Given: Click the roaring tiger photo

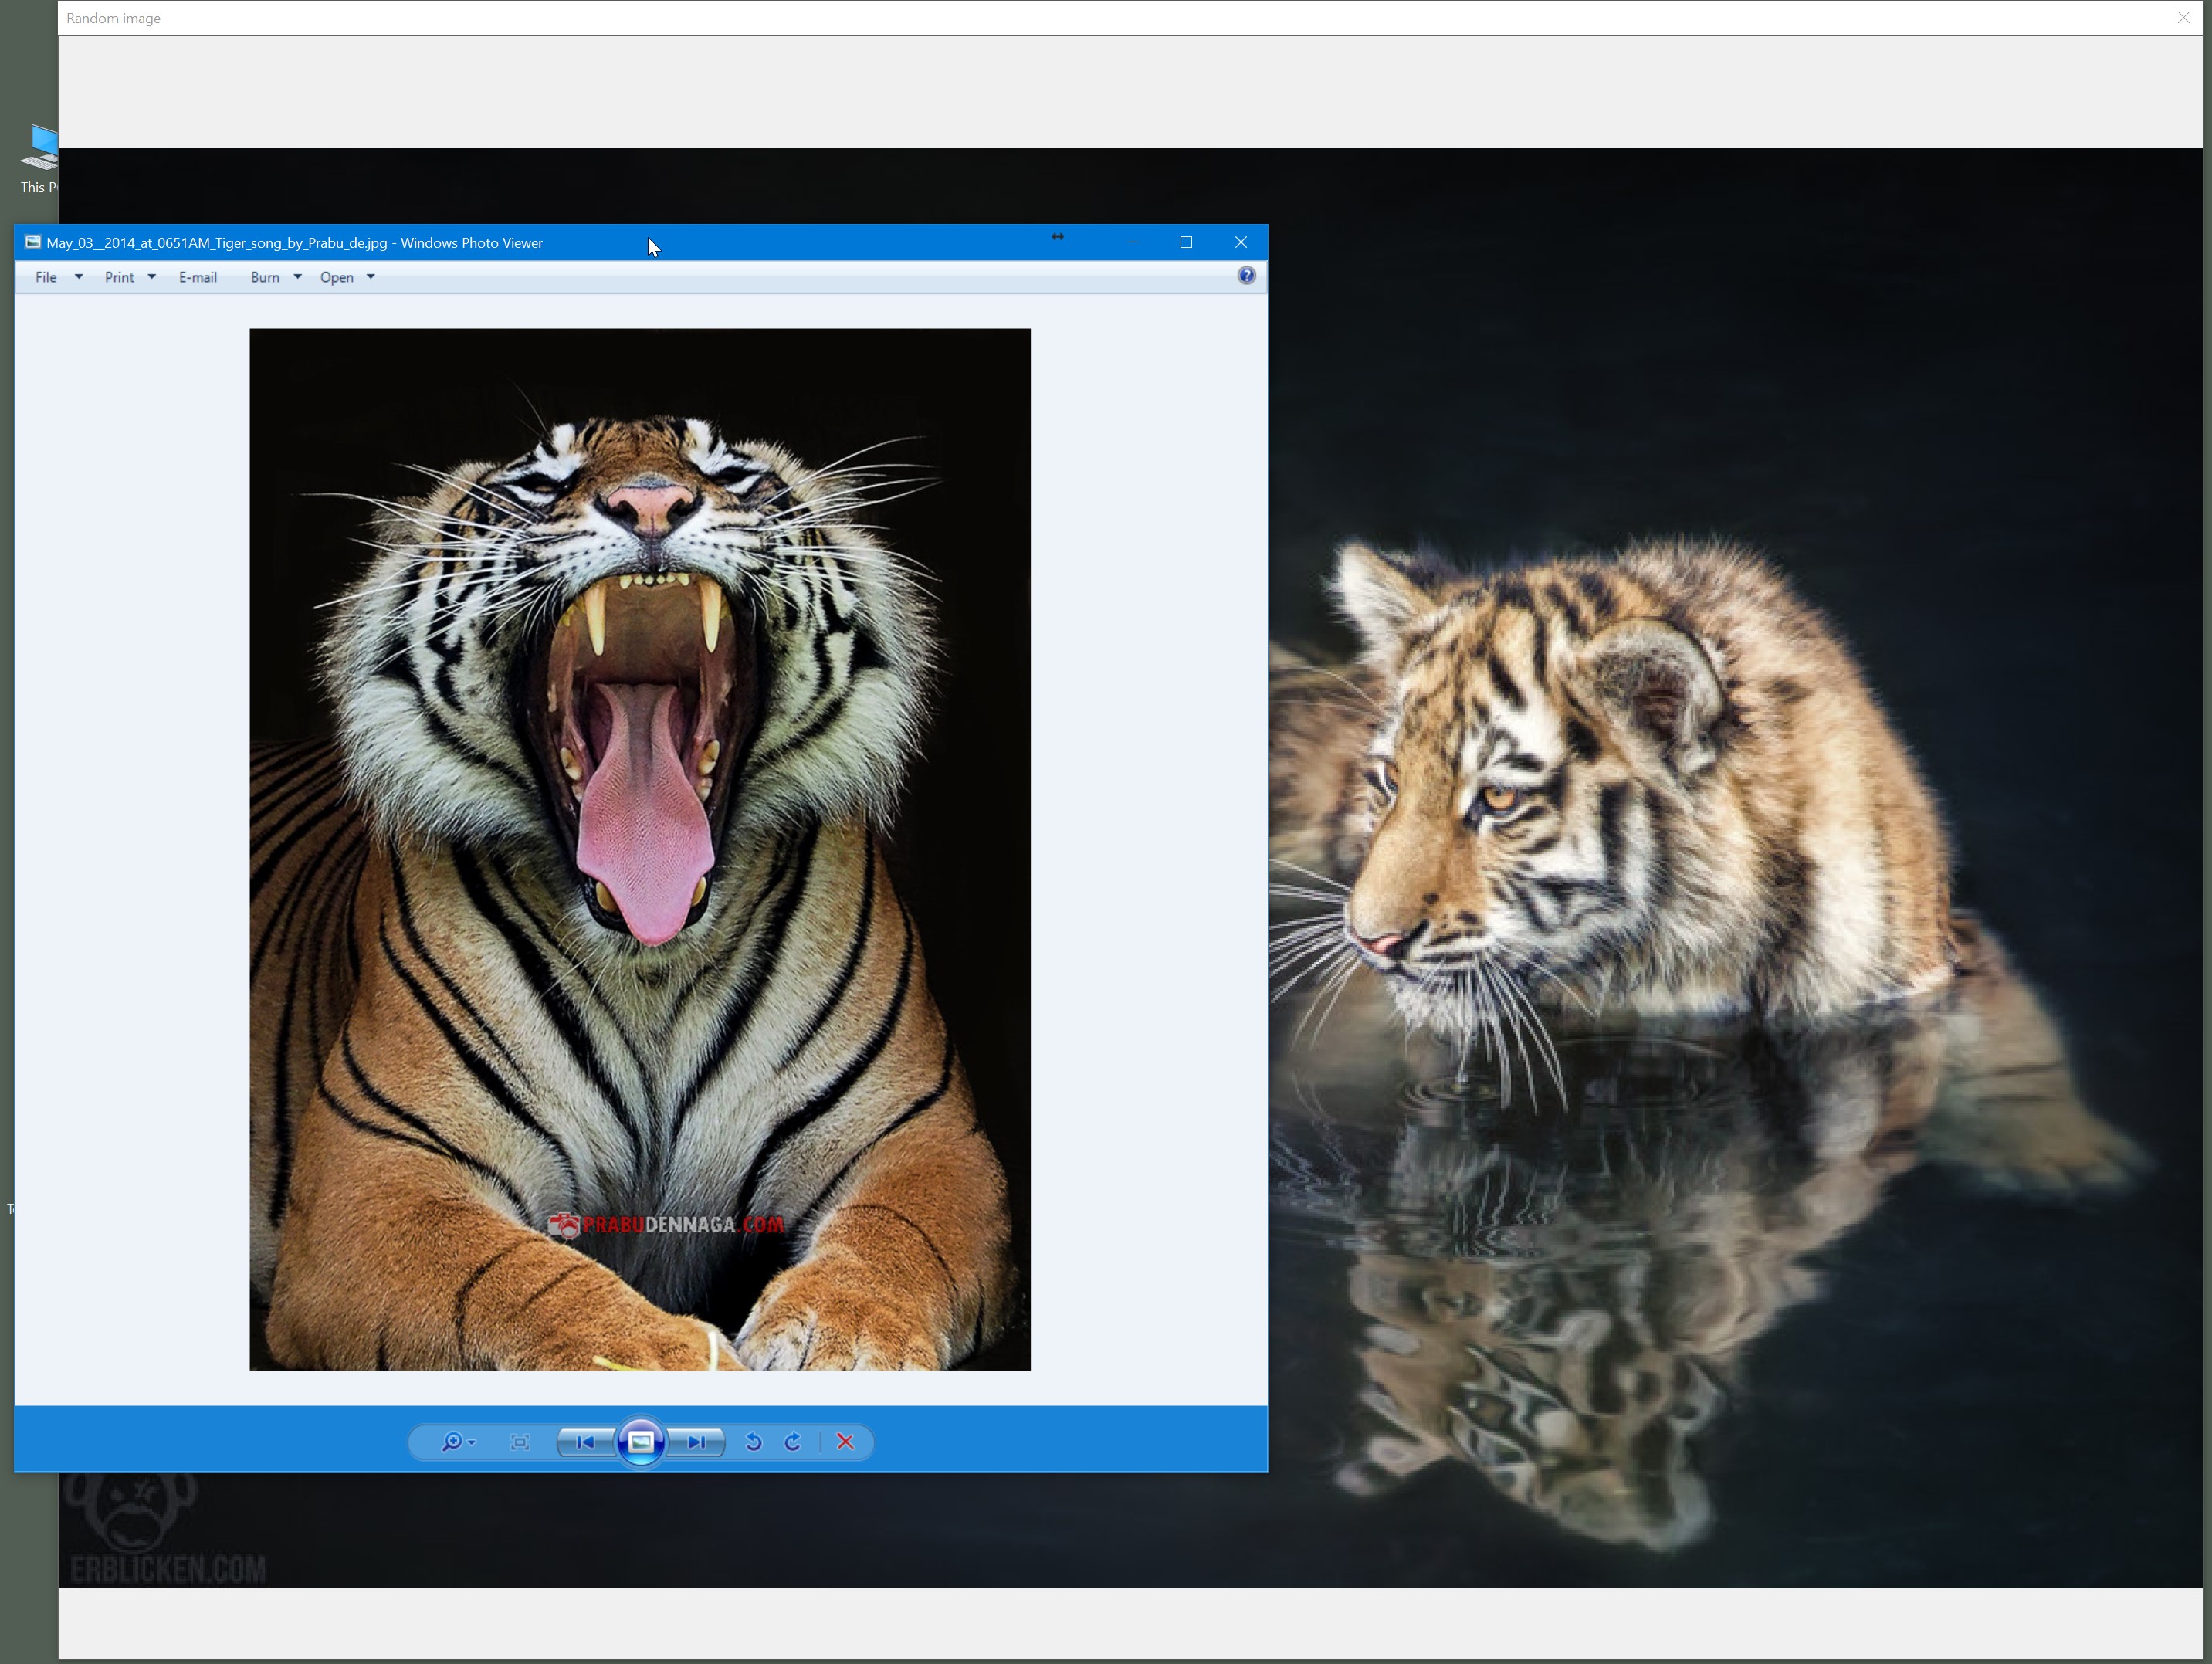Looking at the screenshot, I should point(640,849).
